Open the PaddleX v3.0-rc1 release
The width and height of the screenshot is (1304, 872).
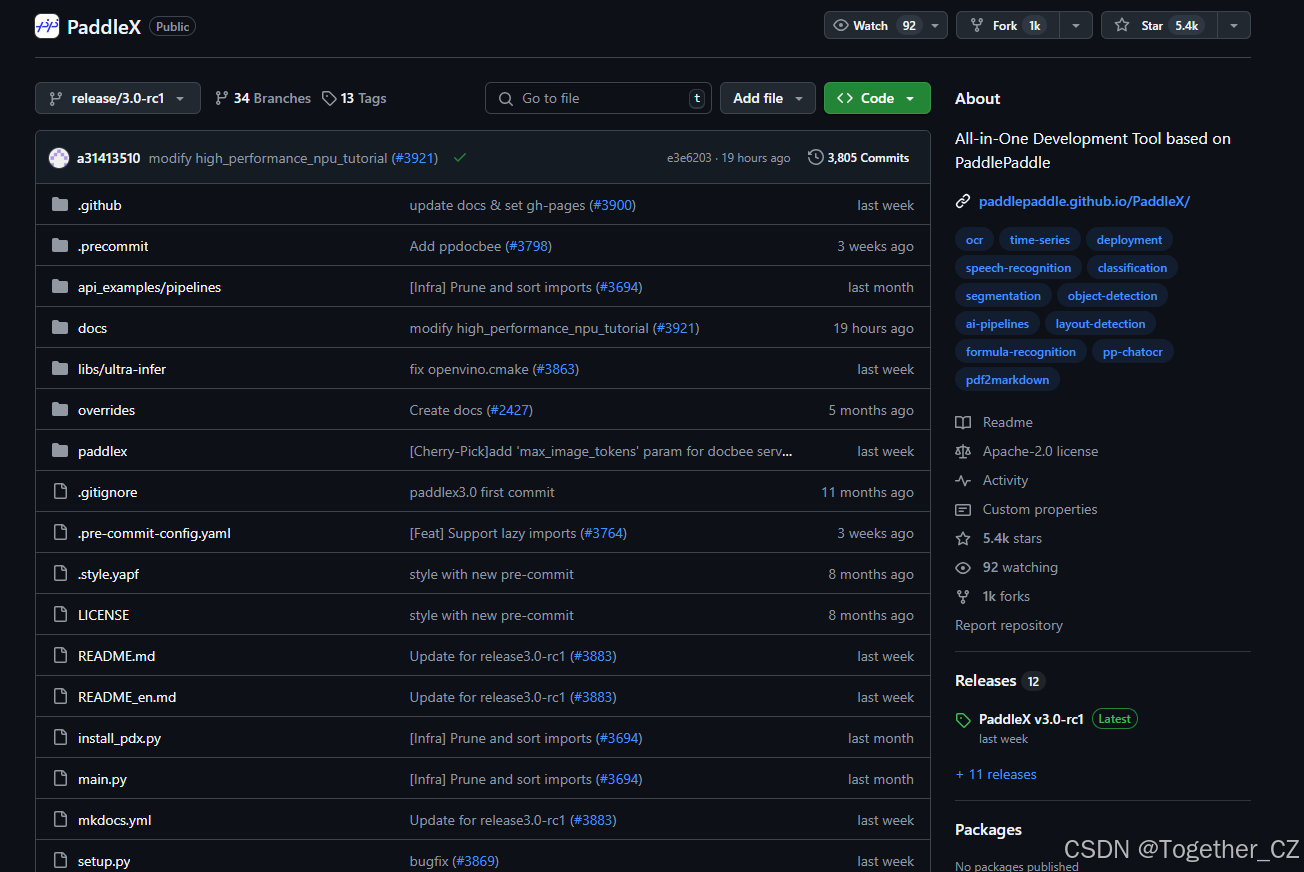pyautogui.click(x=1031, y=719)
